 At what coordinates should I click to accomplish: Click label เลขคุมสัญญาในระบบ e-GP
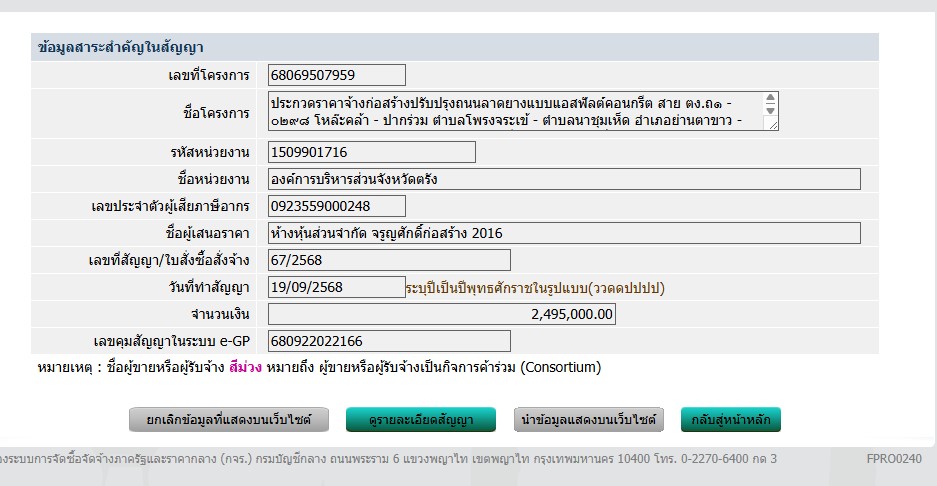(x=172, y=342)
